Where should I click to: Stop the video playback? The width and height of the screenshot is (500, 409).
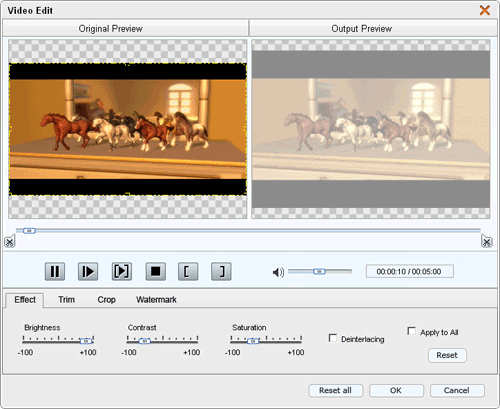[155, 271]
